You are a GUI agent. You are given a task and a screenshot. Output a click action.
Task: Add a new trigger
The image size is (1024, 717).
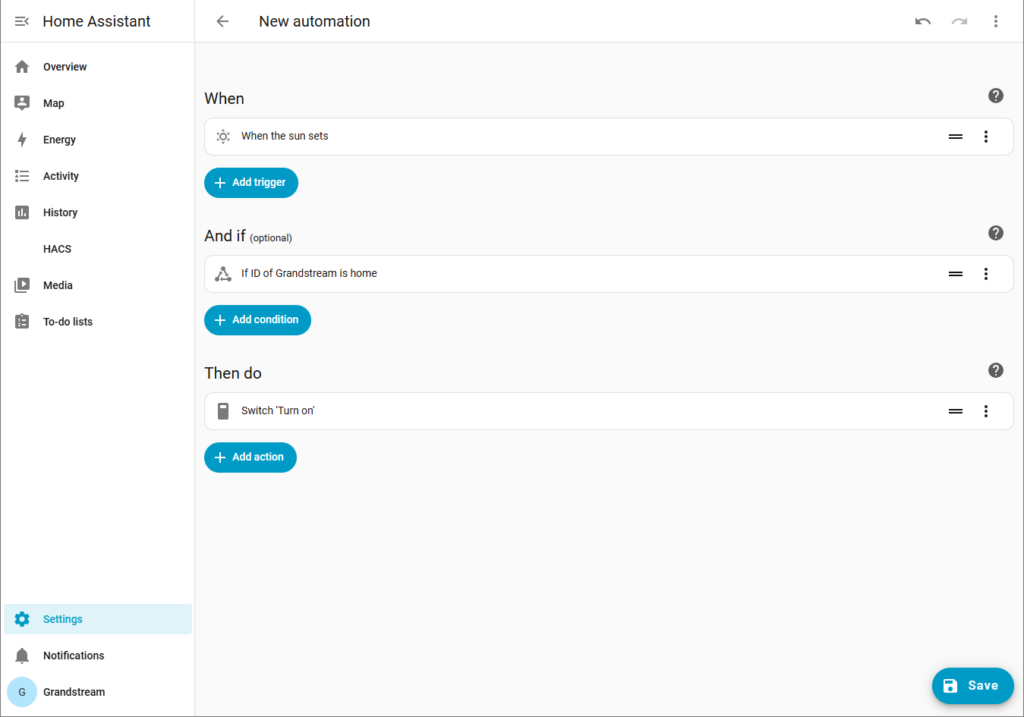point(251,183)
